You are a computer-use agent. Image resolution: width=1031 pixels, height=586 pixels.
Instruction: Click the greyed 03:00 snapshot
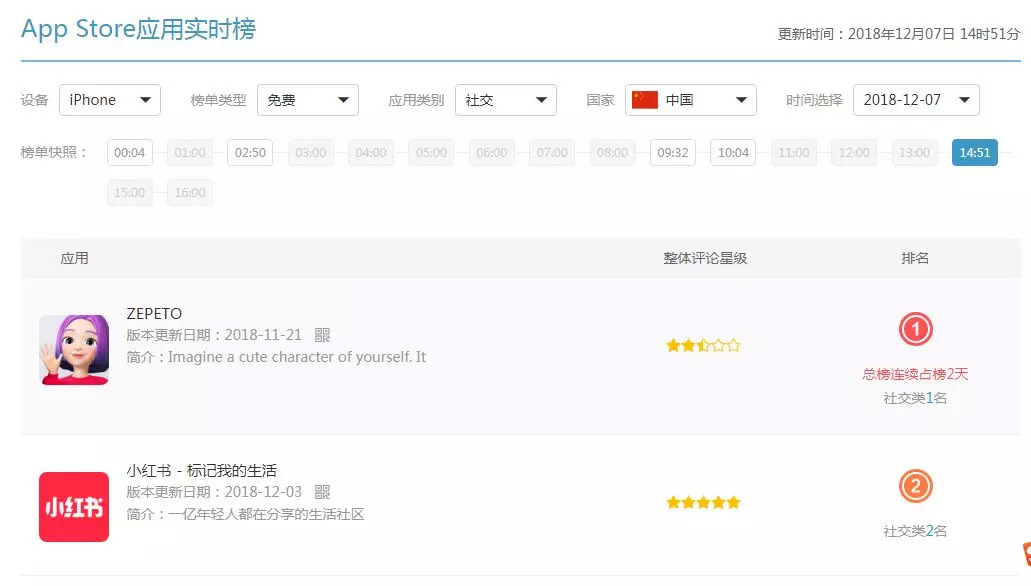coord(310,153)
